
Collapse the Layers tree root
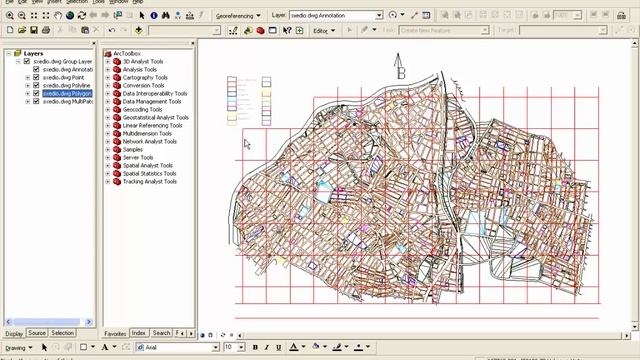[x=9, y=53]
